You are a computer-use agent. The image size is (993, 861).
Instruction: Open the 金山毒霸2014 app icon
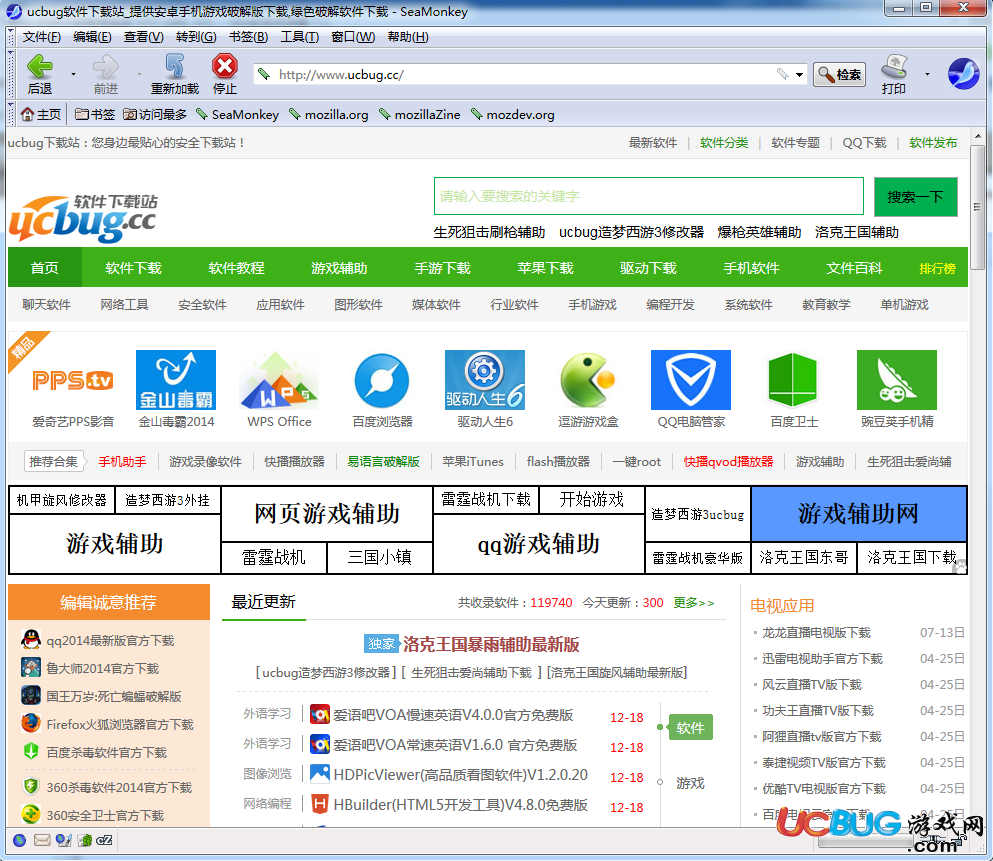tap(175, 380)
